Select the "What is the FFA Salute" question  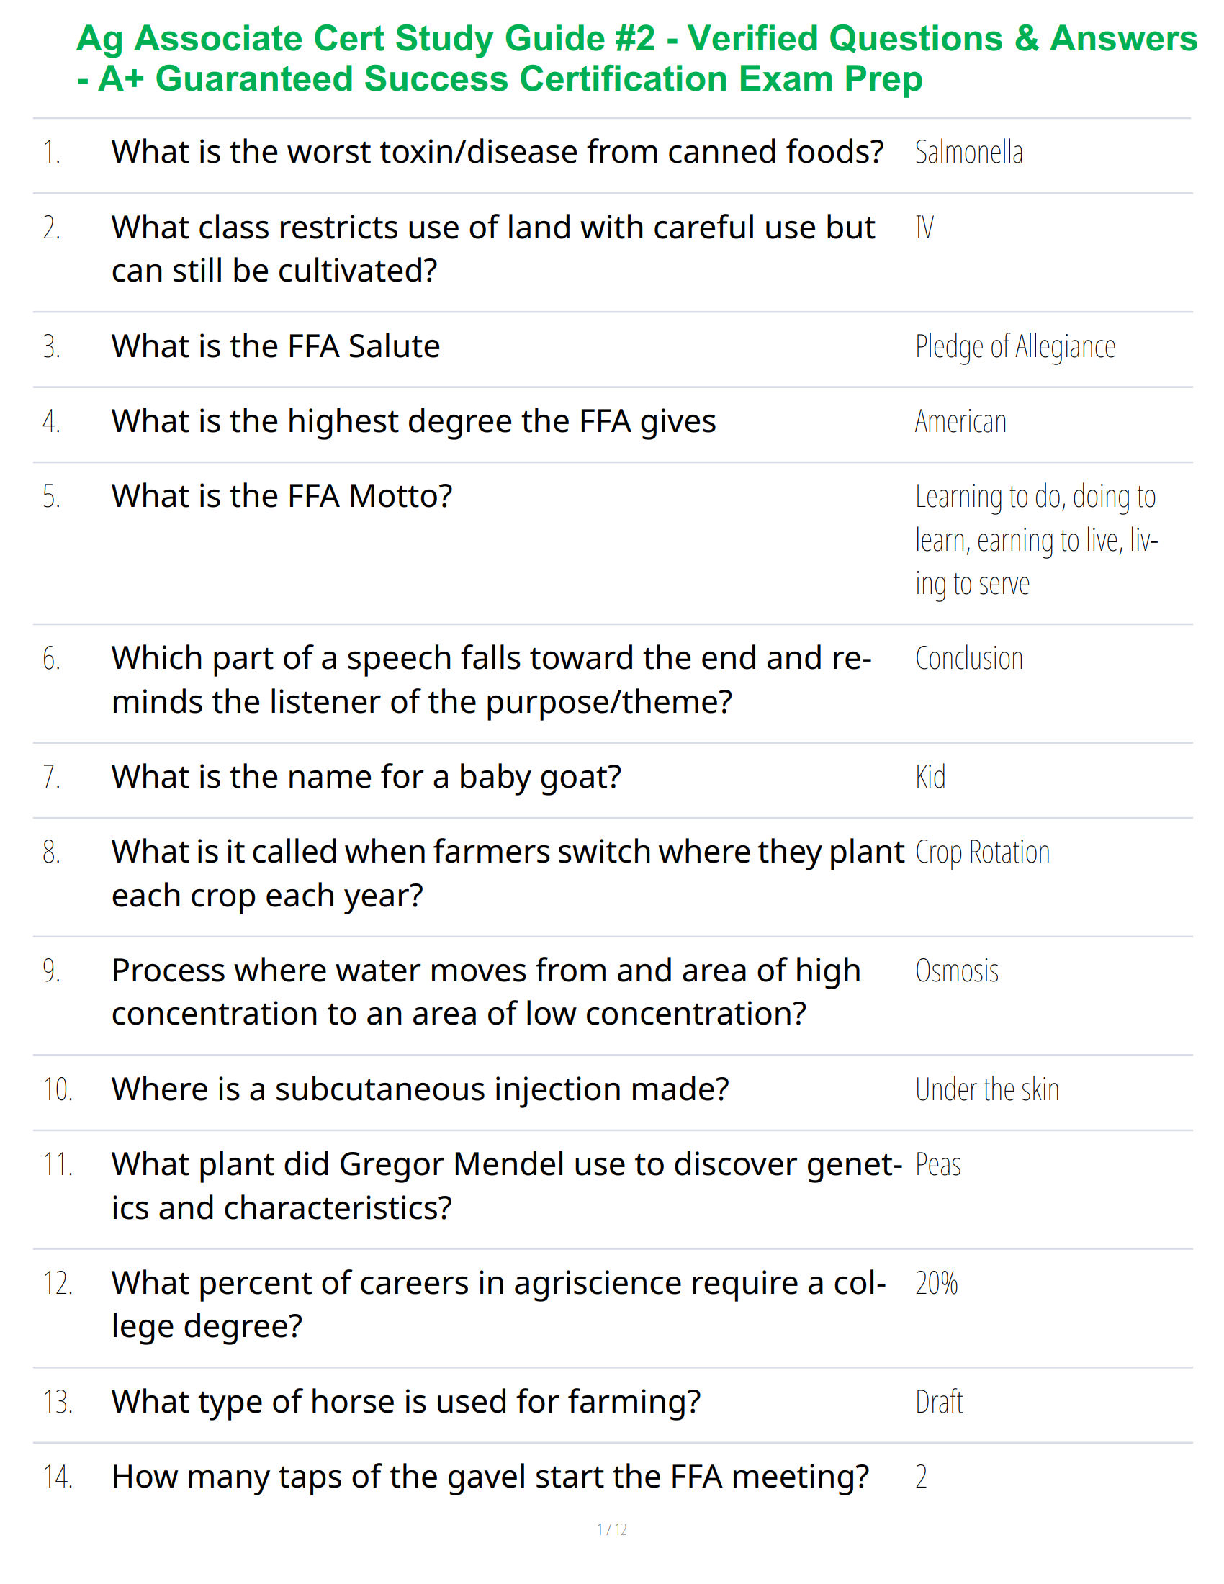(275, 346)
